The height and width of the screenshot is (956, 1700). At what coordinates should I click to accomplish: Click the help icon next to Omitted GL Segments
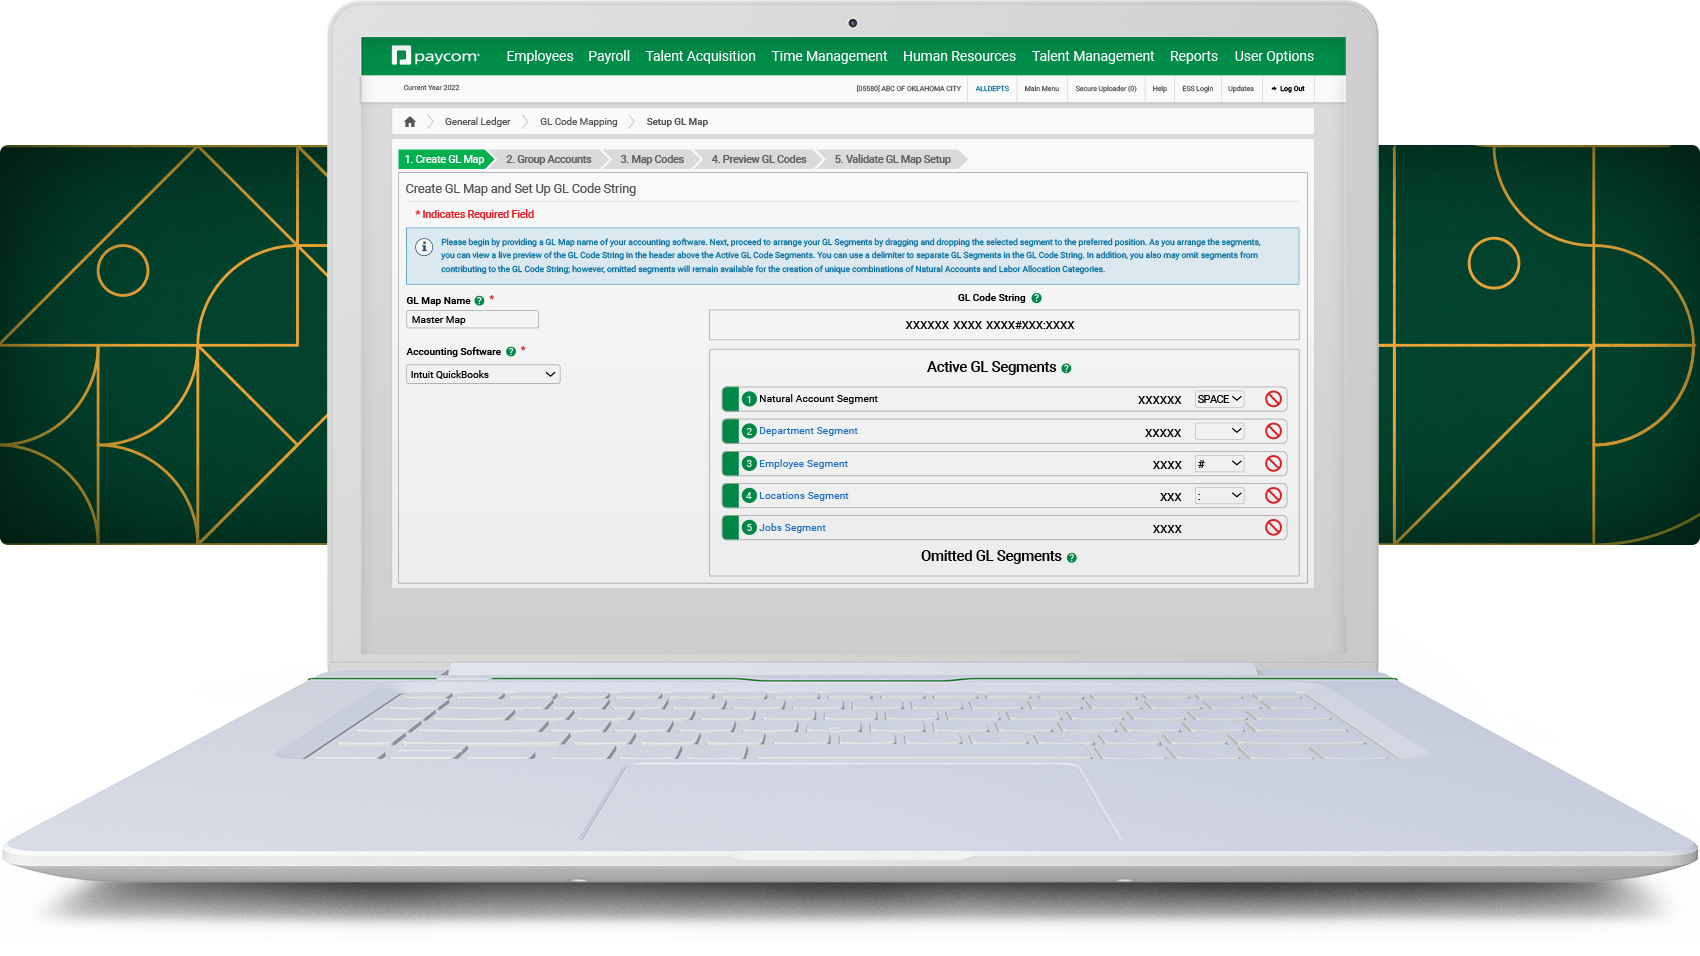[x=1071, y=558]
